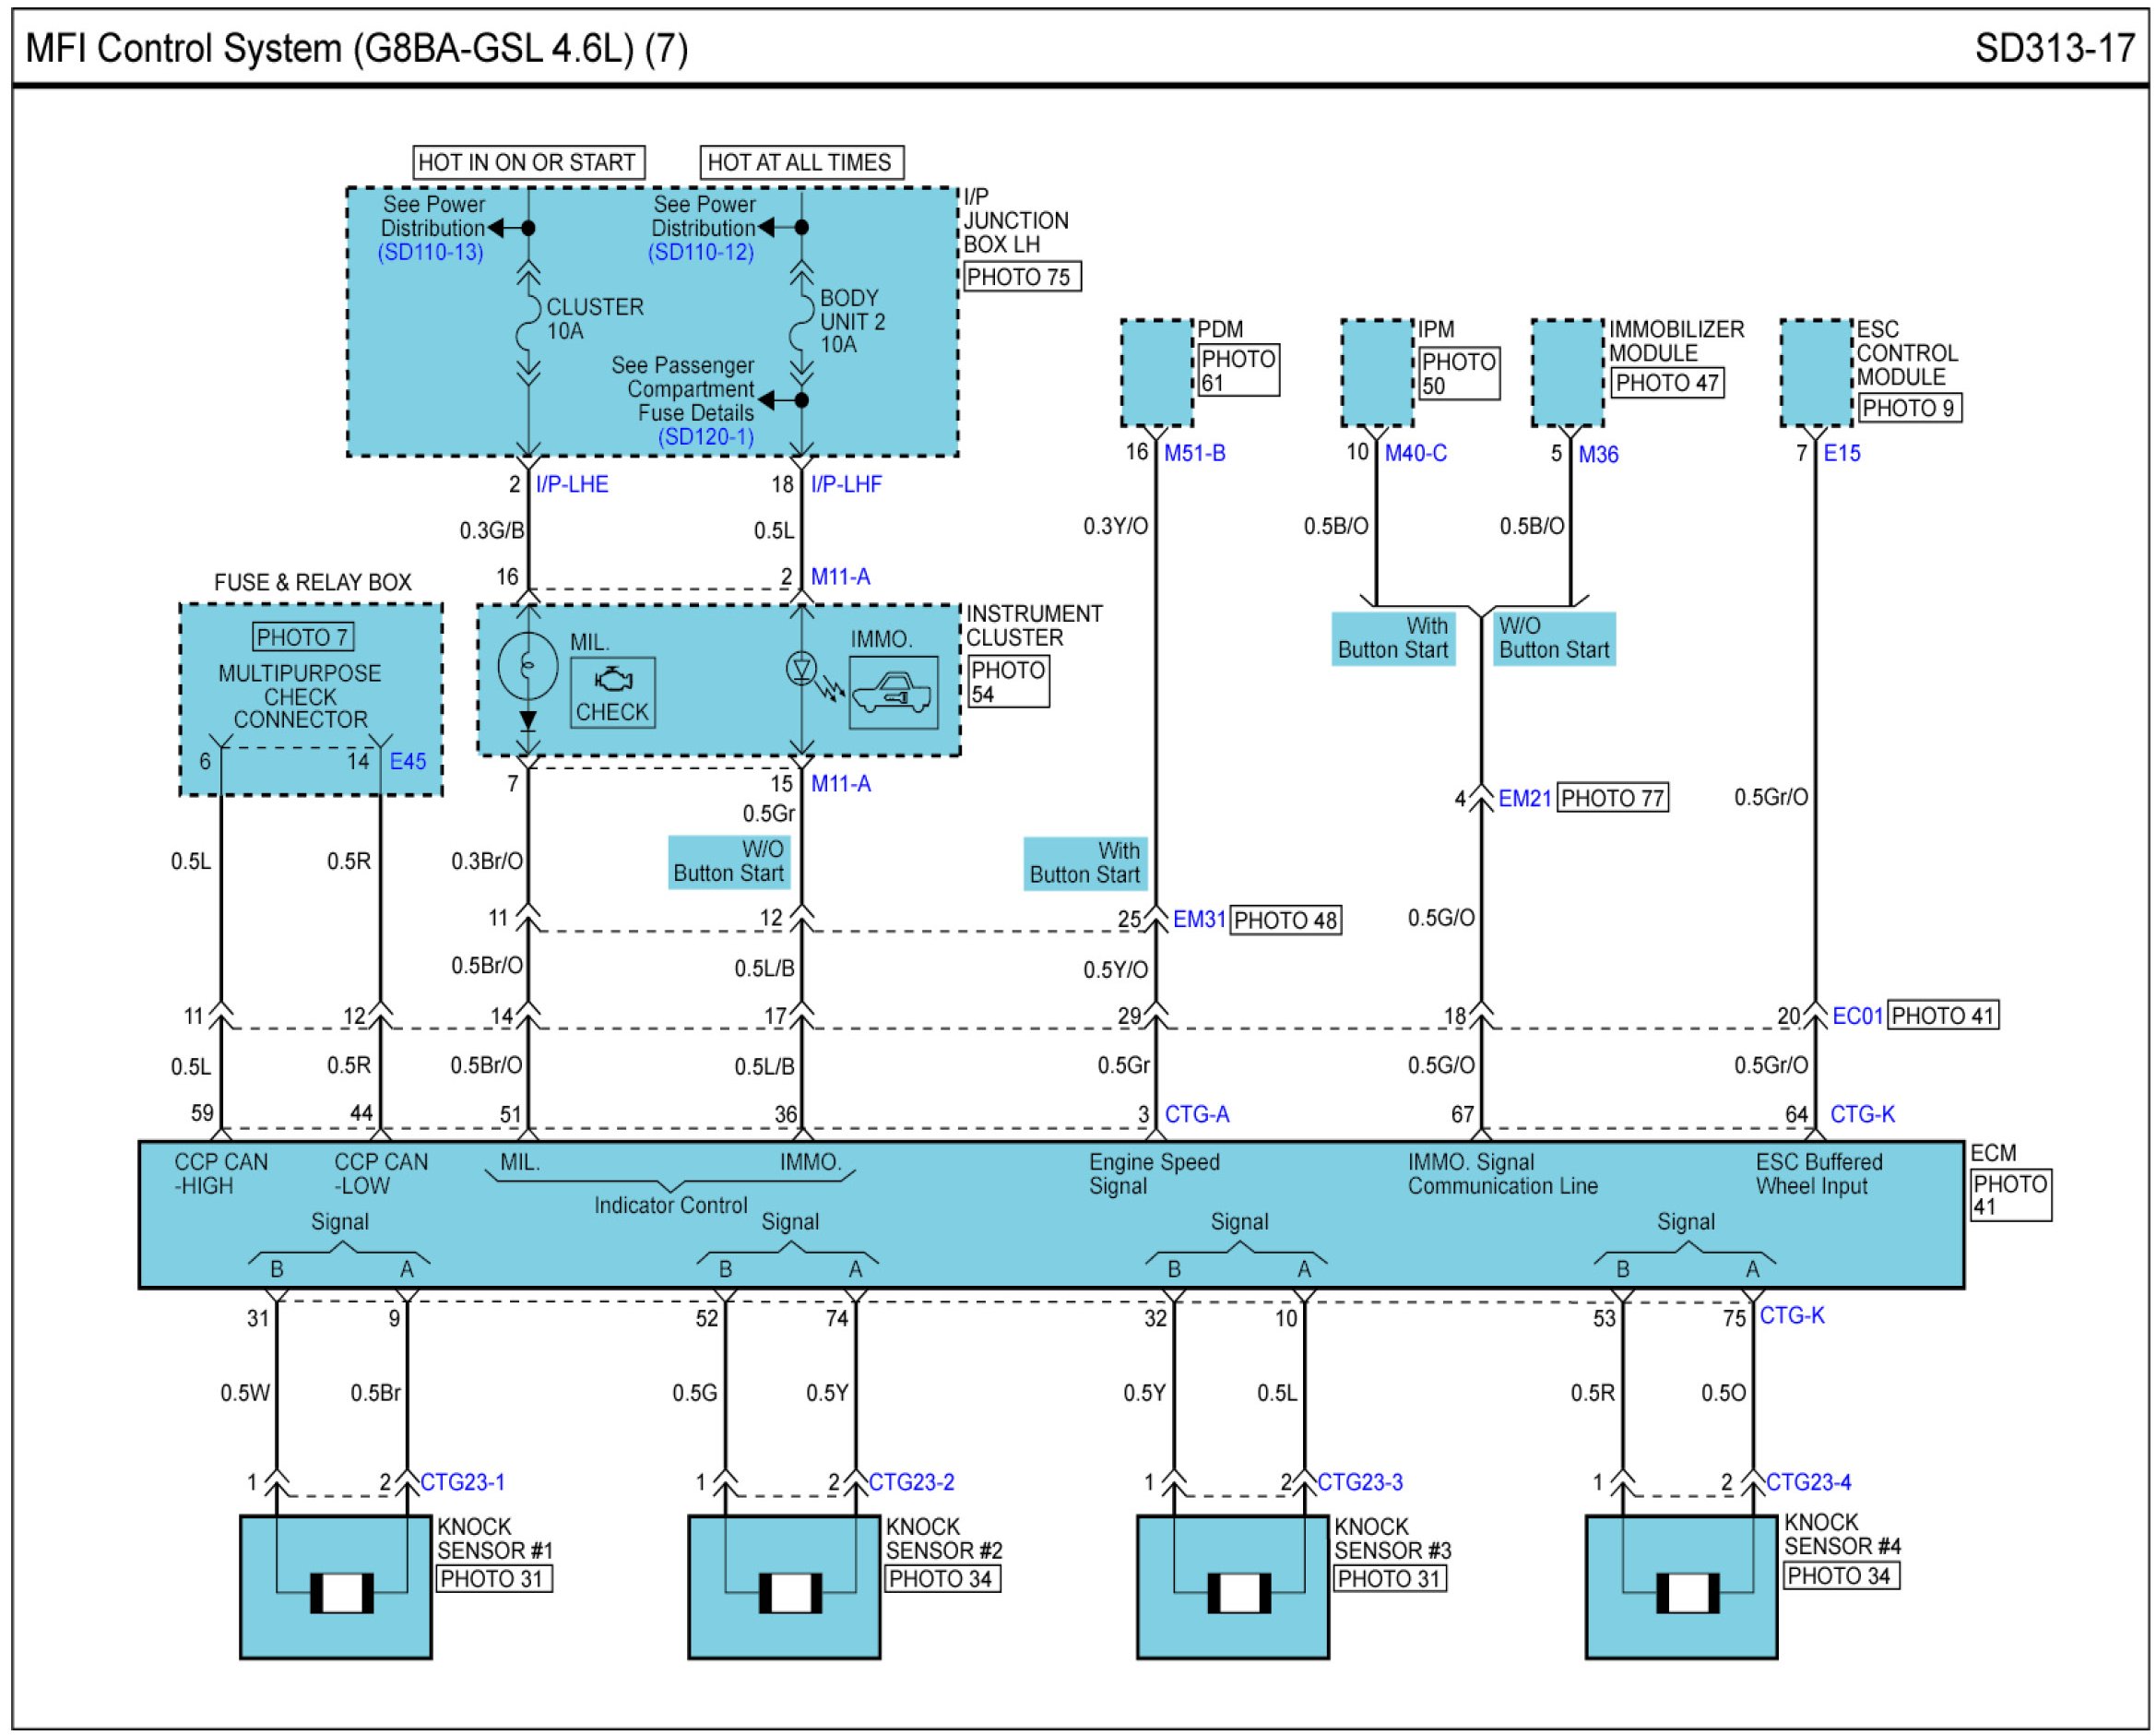Open the SD120-1 fuse details link
This screenshot has height=1735, width=2156.
pos(706,436)
